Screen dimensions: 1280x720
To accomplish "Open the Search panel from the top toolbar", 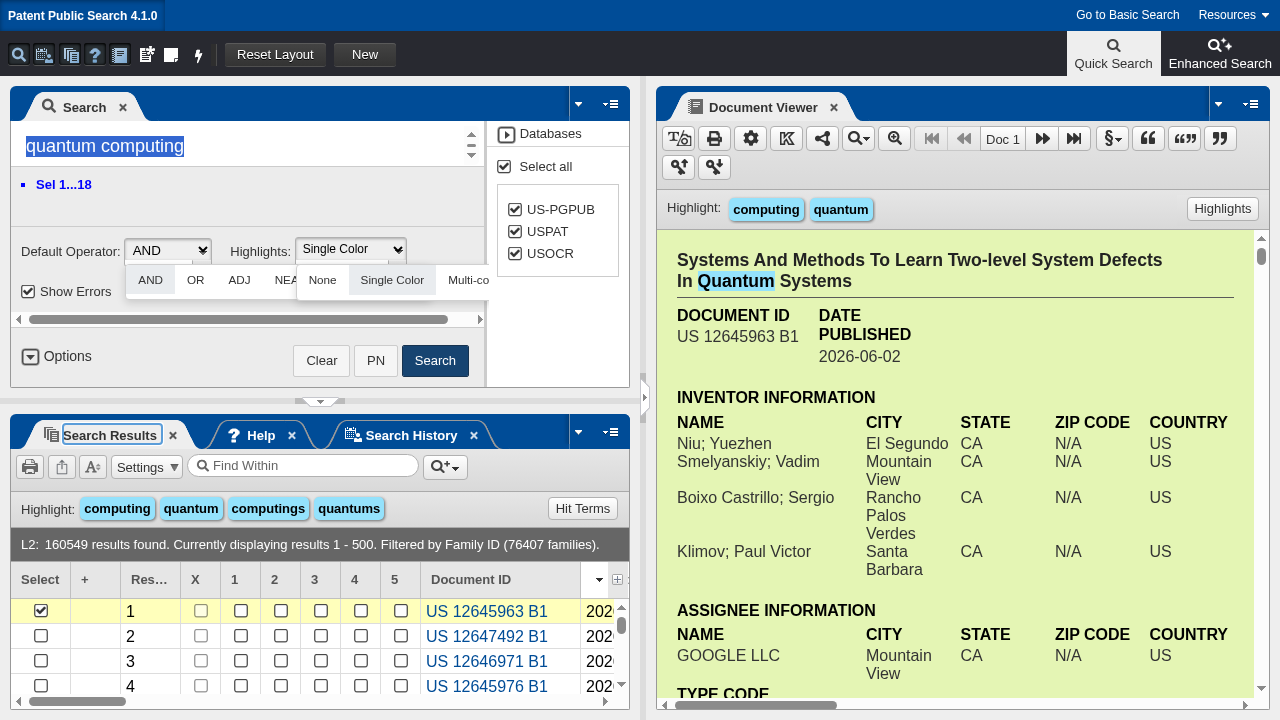I will pyautogui.click(x=18, y=55).
